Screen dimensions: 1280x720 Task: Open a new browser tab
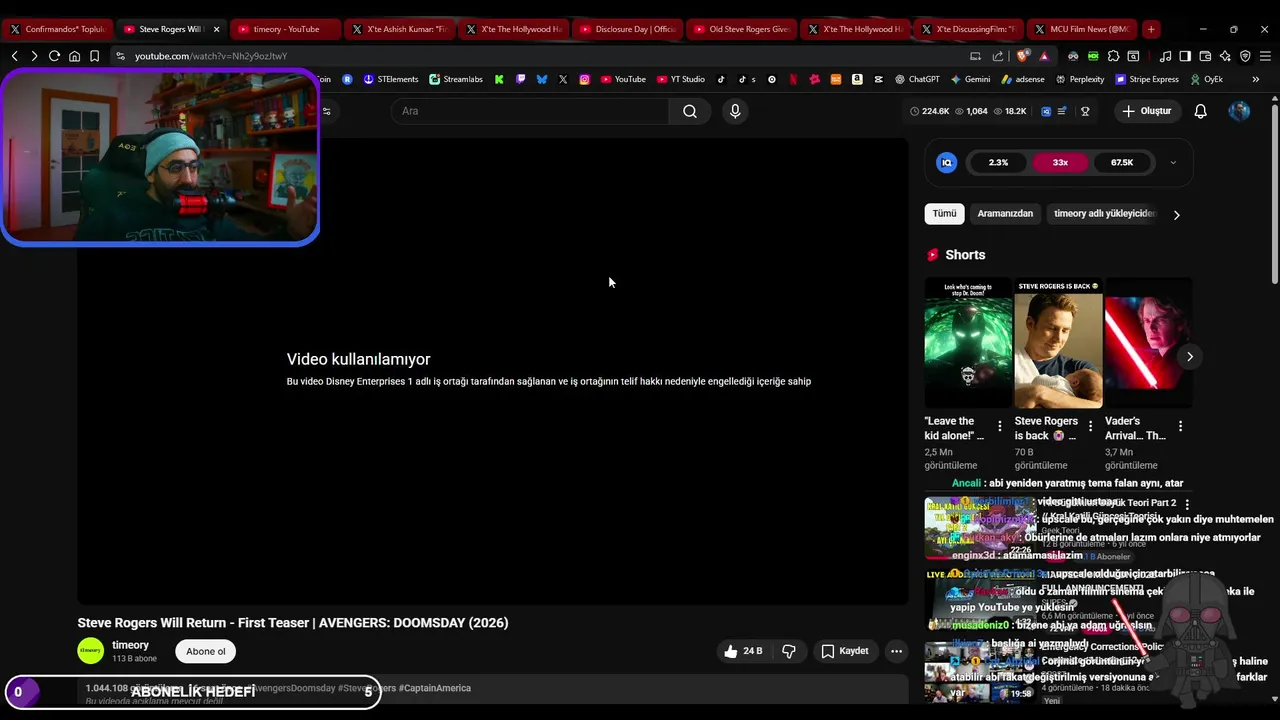pos(1151,29)
